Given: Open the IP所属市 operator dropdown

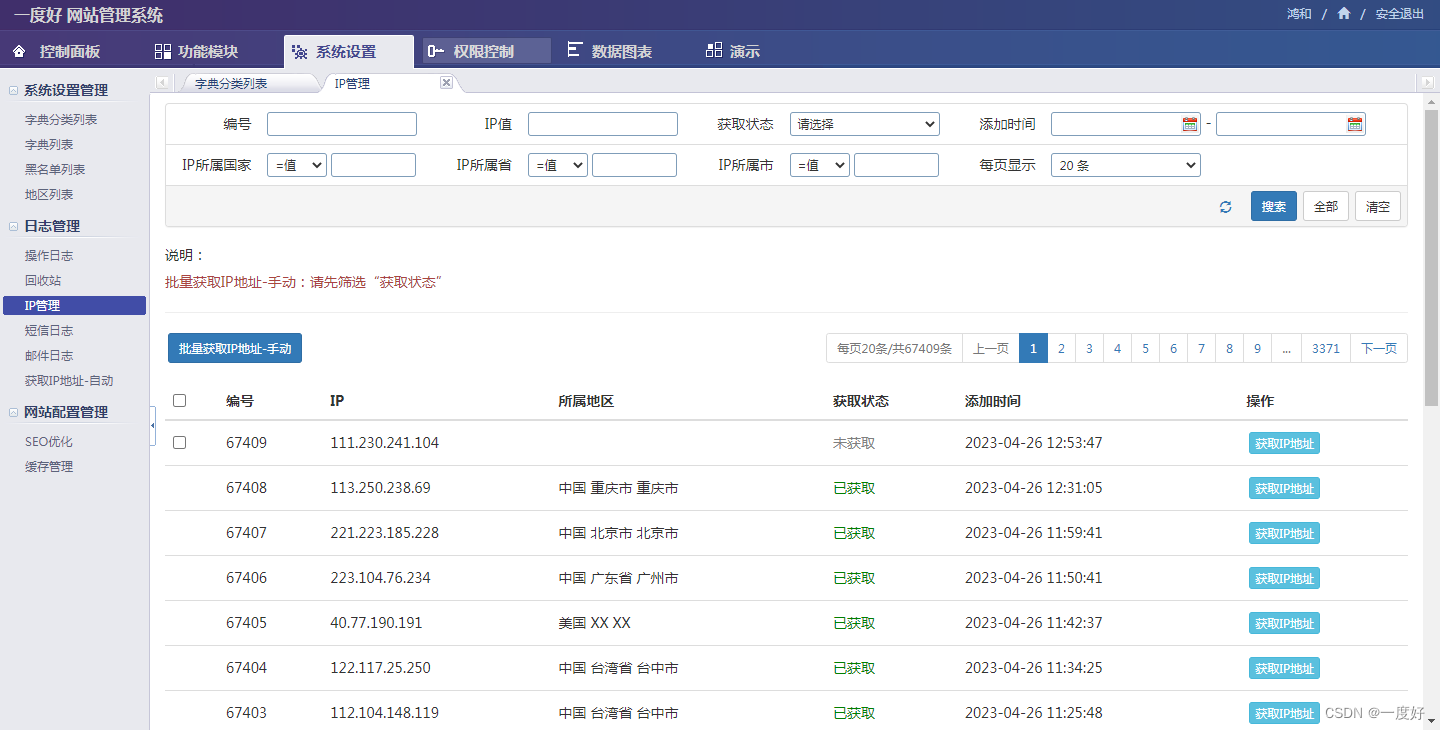Looking at the screenshot, I should coord(820,165).
